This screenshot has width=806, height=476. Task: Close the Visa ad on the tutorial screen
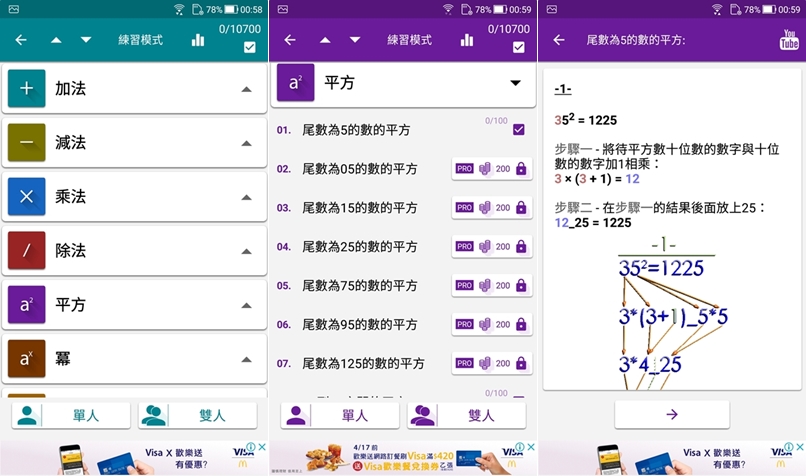click(x=800, y=447)
